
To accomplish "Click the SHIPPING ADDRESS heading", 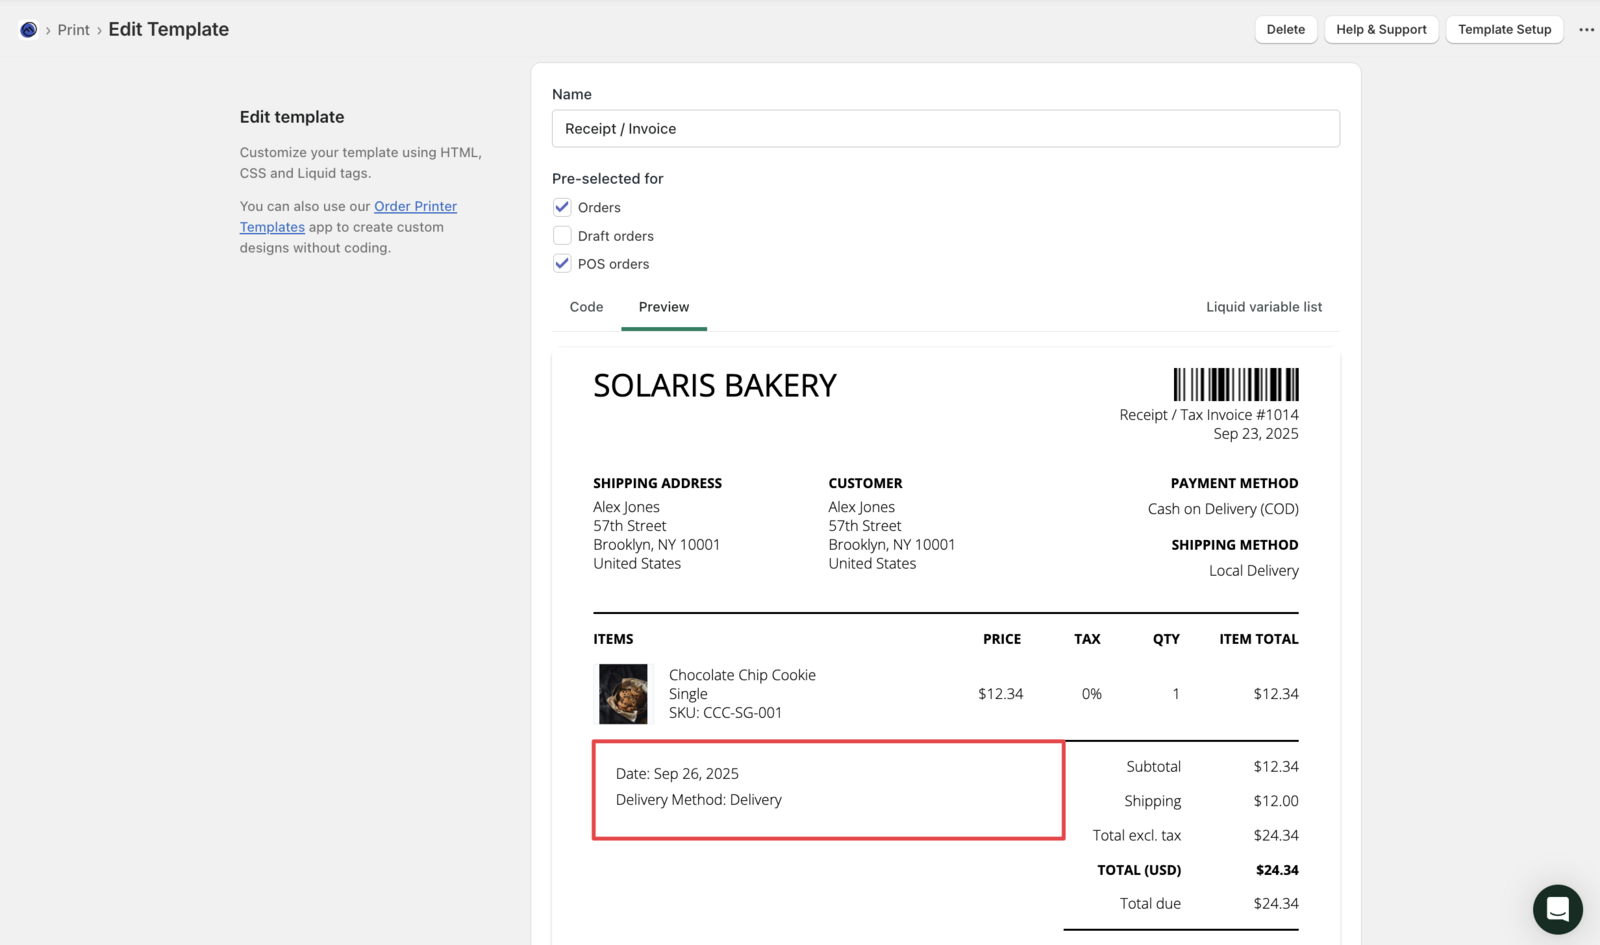I will pos(657,483).
